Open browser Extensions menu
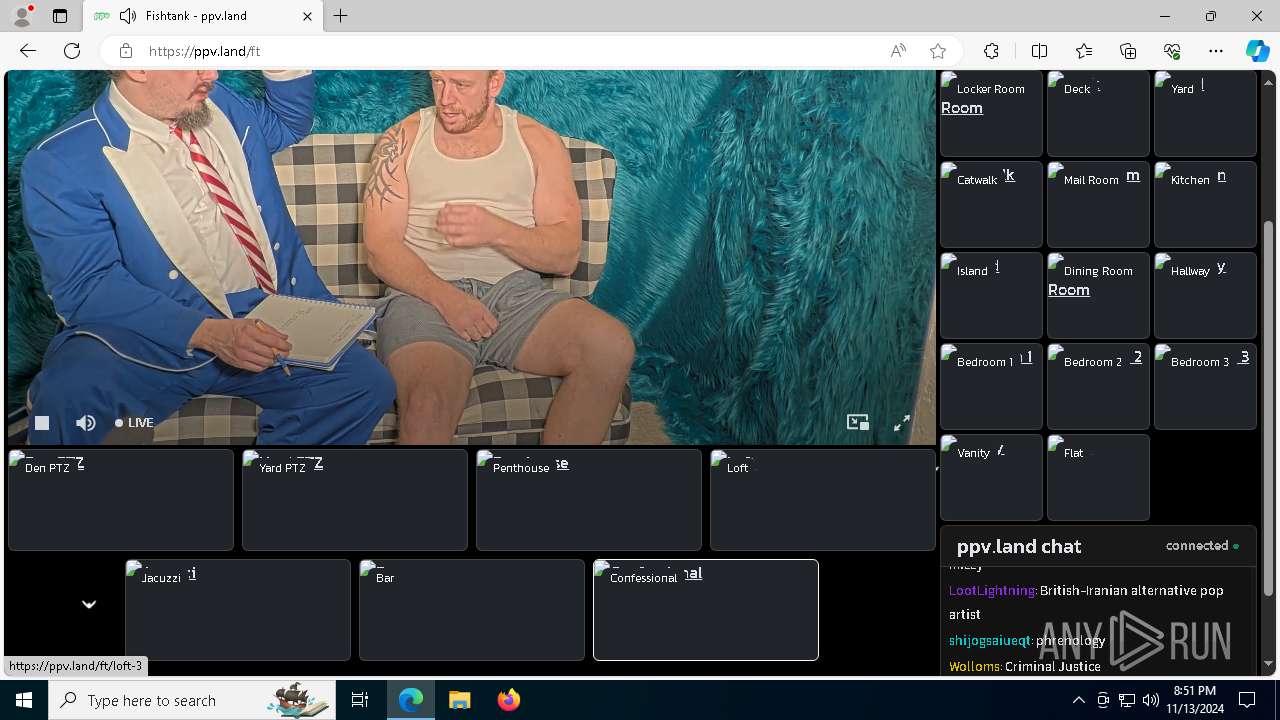The image size is (1280, 720). 991,51
